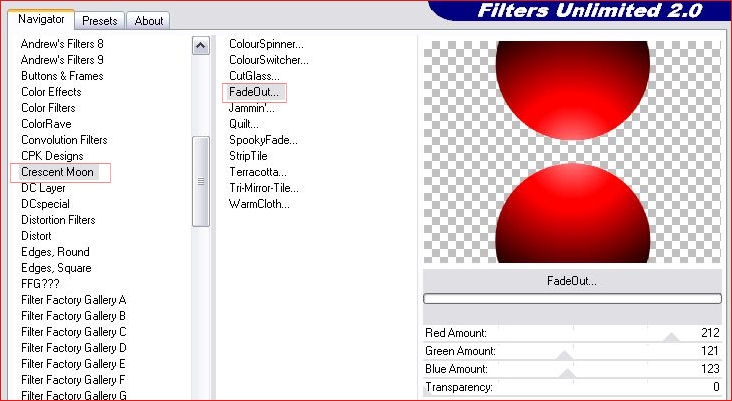Select the Navigator tab

pos(42,19)
